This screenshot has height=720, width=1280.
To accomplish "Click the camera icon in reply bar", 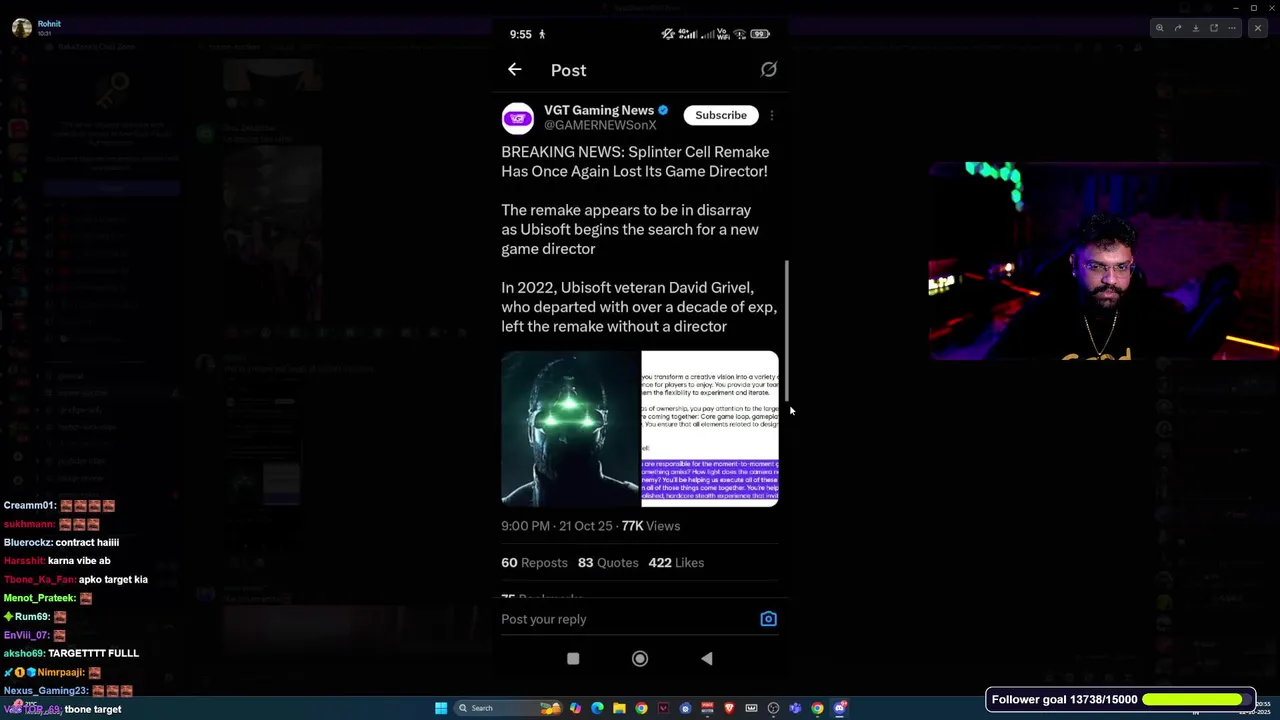I will (768, 619).
